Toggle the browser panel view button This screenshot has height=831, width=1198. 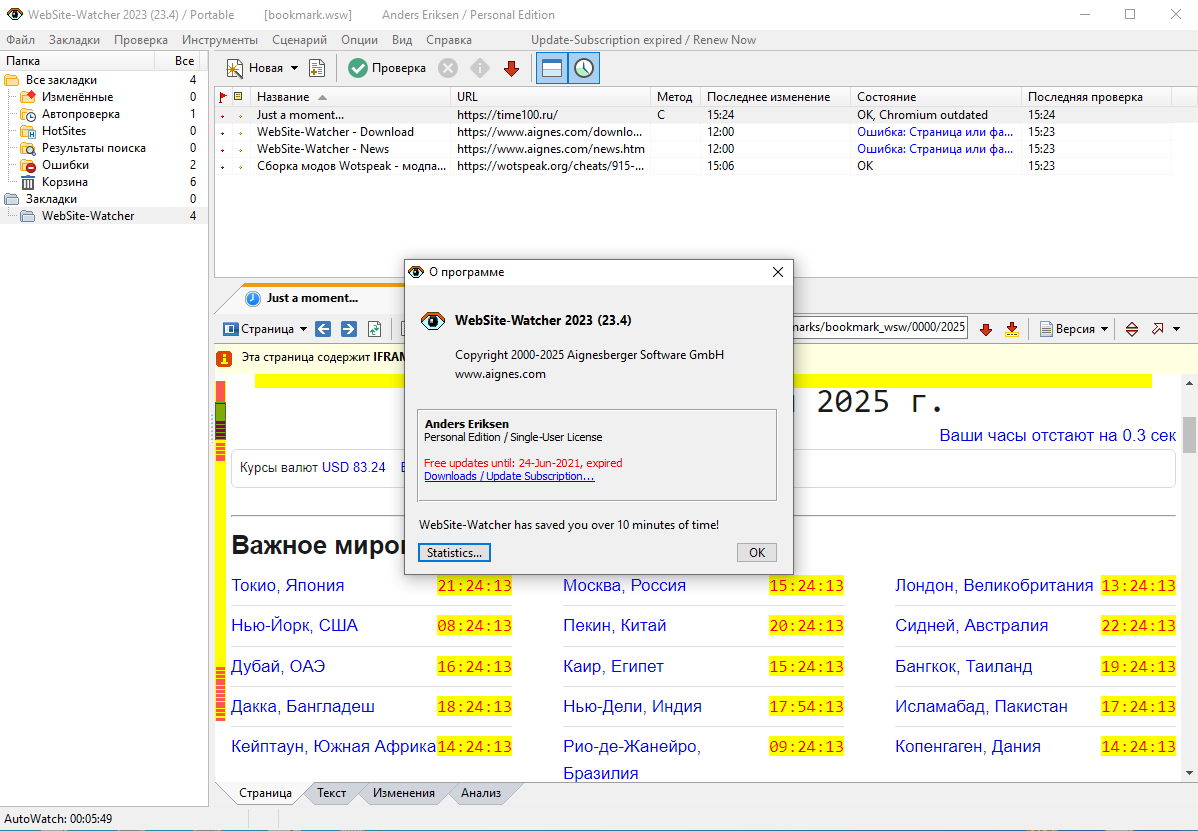coord(550,68)
